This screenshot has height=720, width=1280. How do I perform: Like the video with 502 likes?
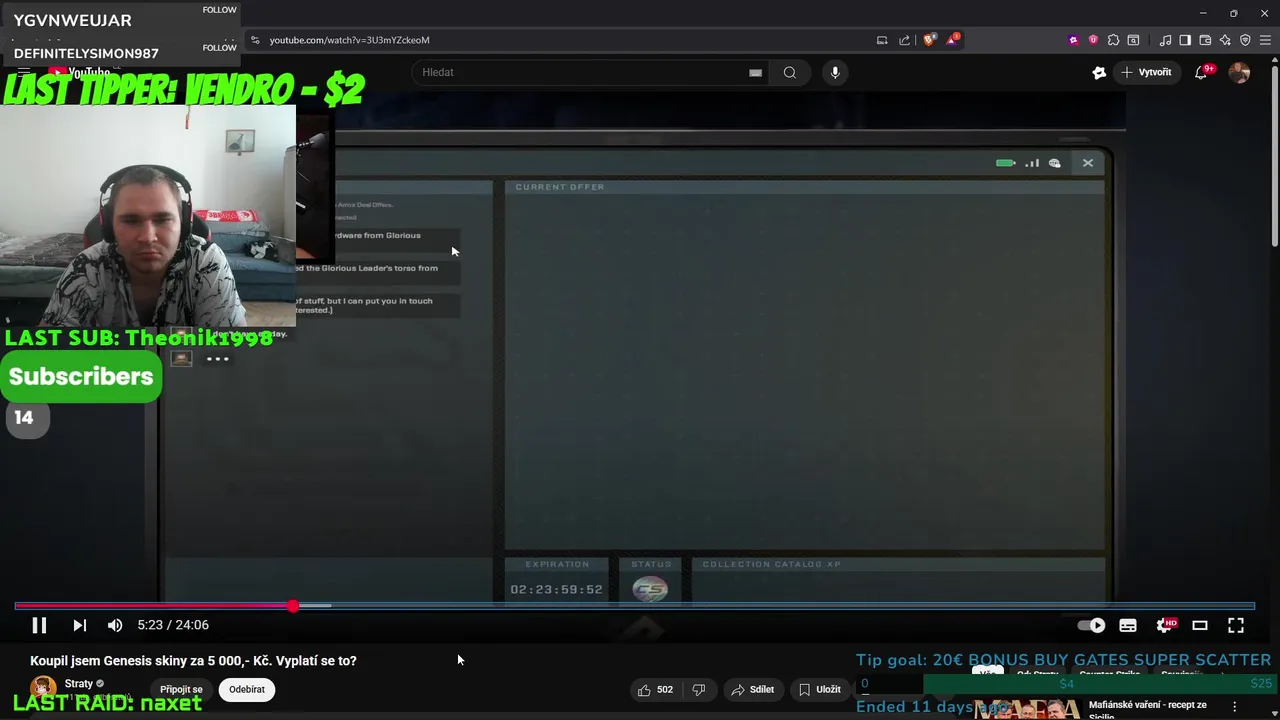tap(655, 689)
